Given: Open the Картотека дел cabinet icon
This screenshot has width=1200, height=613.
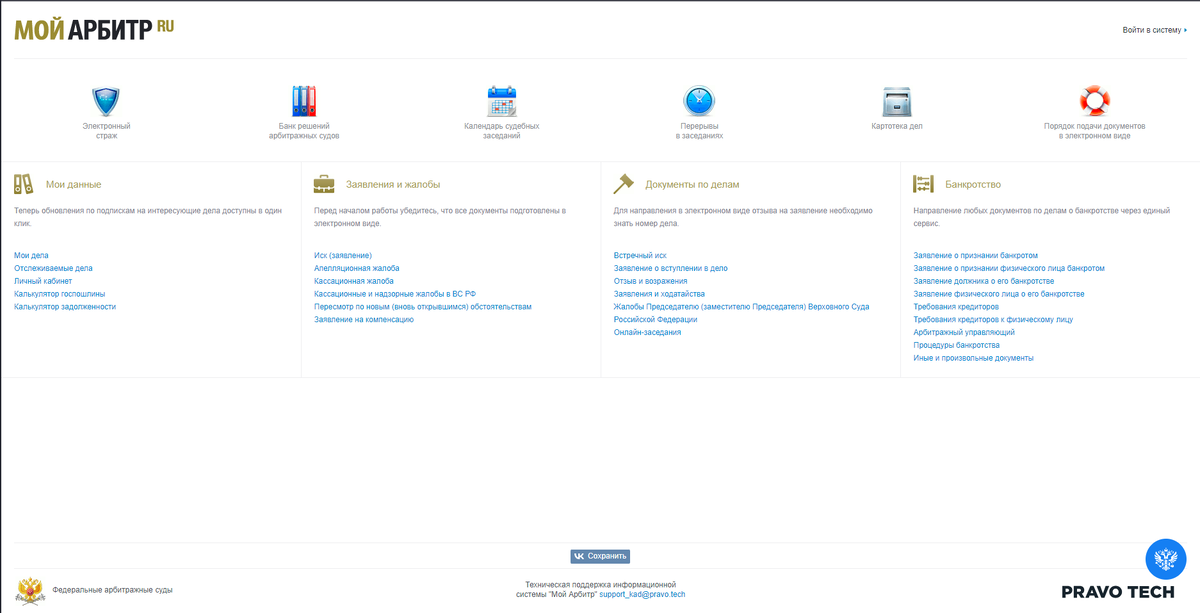Looking at the screenshot, I should point(897,102).
